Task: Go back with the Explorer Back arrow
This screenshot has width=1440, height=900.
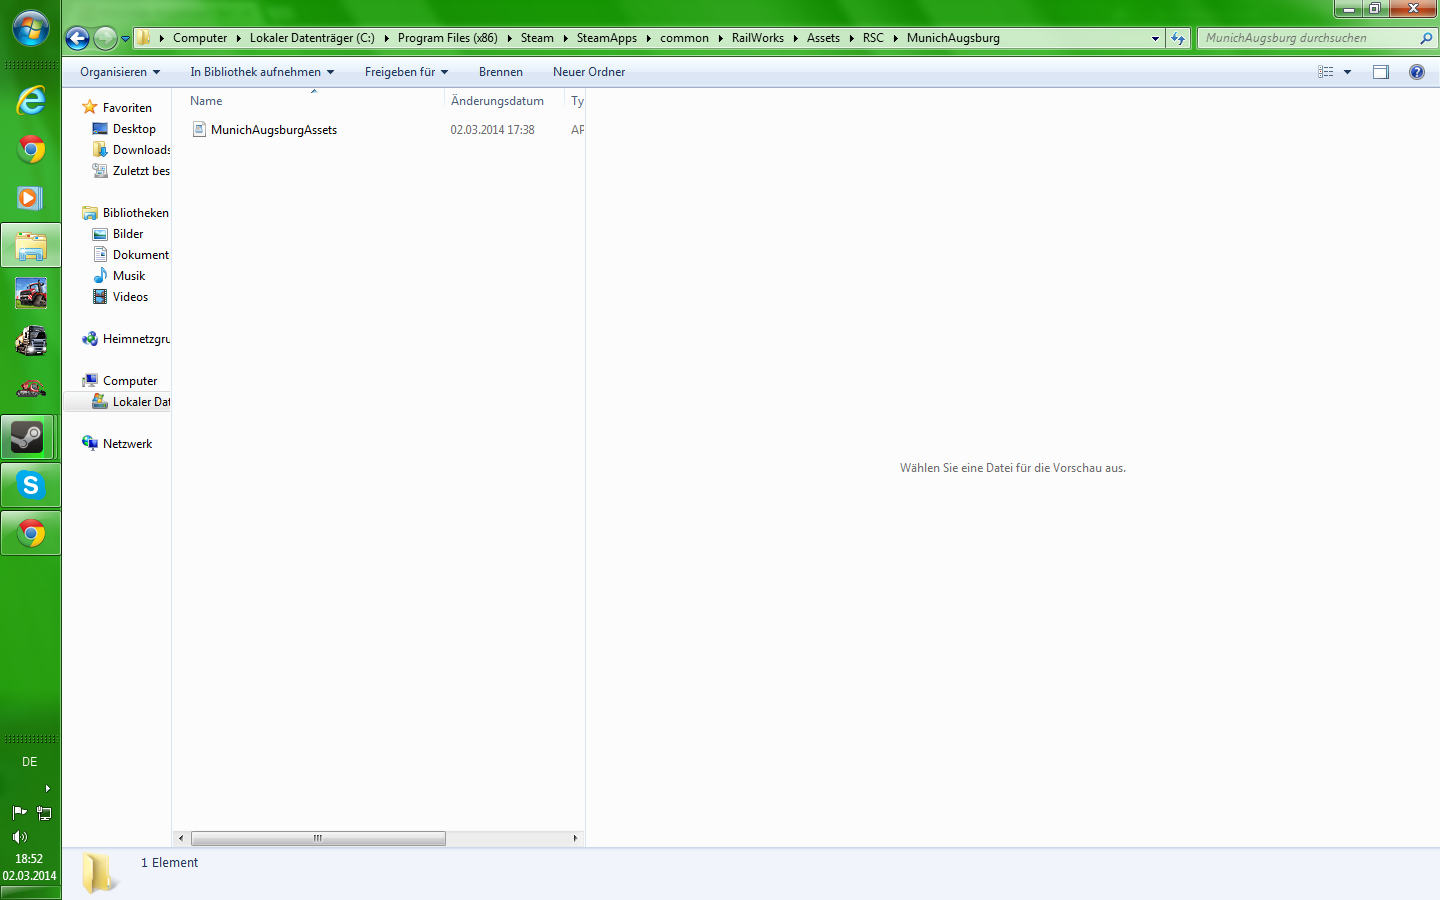Action: click(x=77, y=38)
